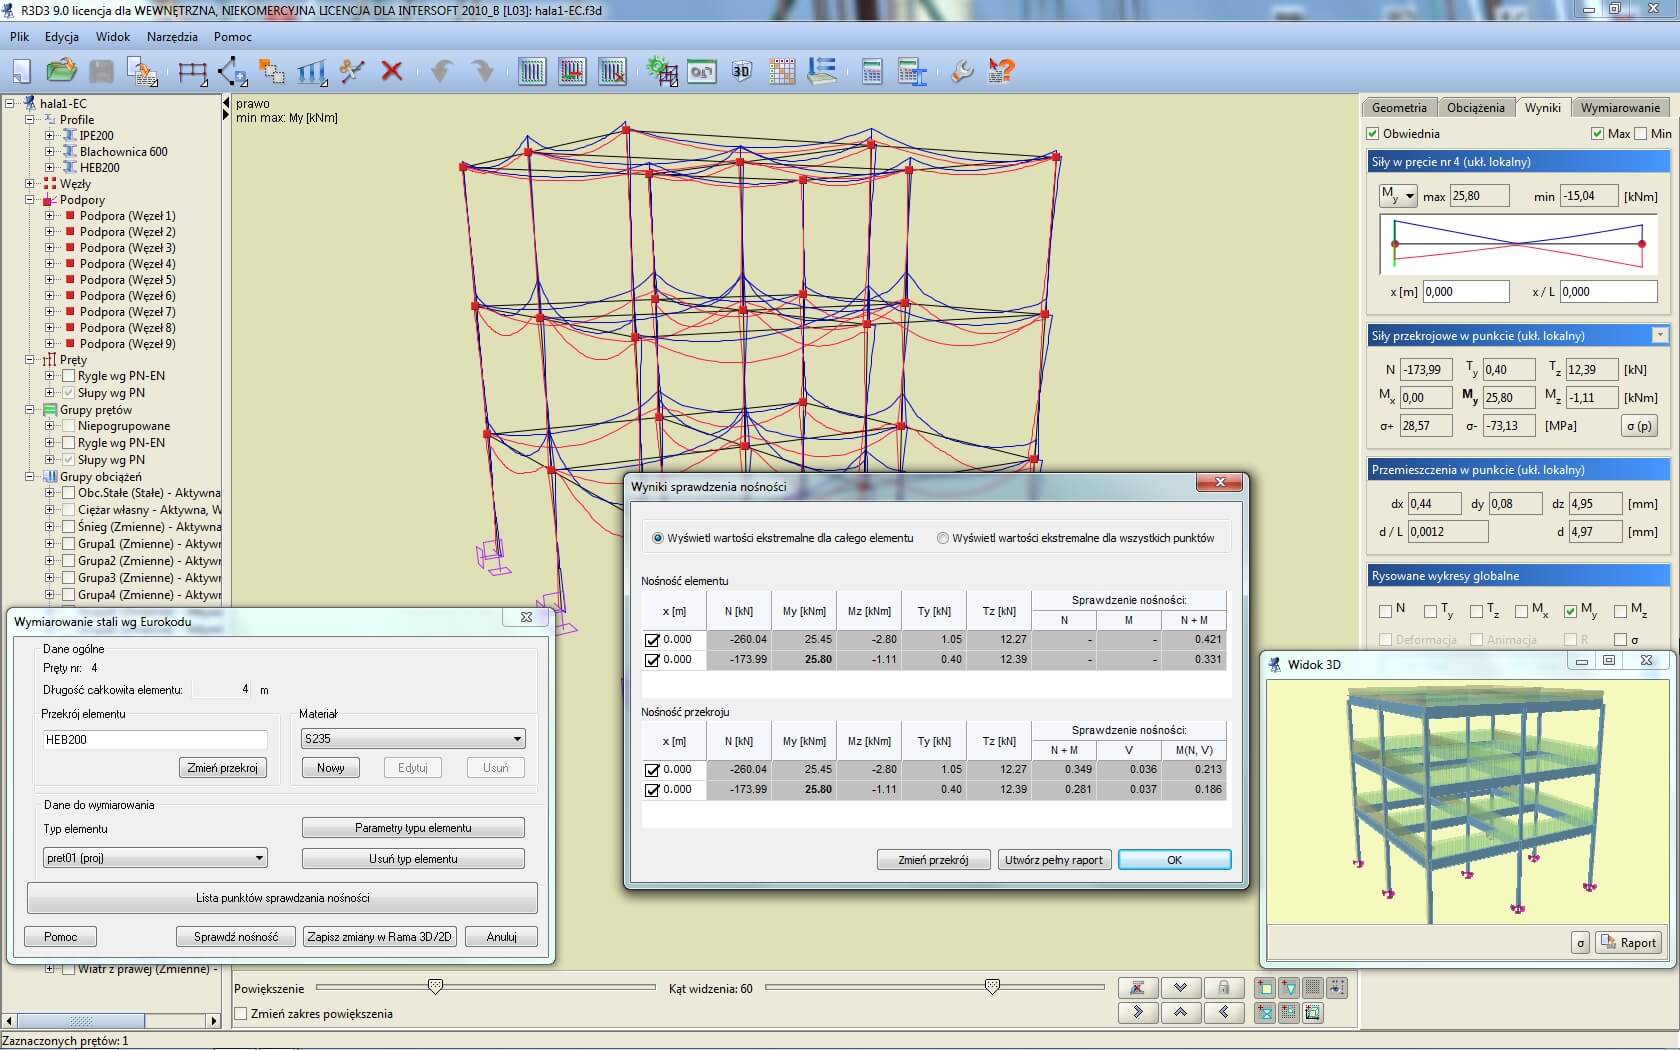Open a project with the folder icon
The image size is (1680, 1050).
[61, 71]
